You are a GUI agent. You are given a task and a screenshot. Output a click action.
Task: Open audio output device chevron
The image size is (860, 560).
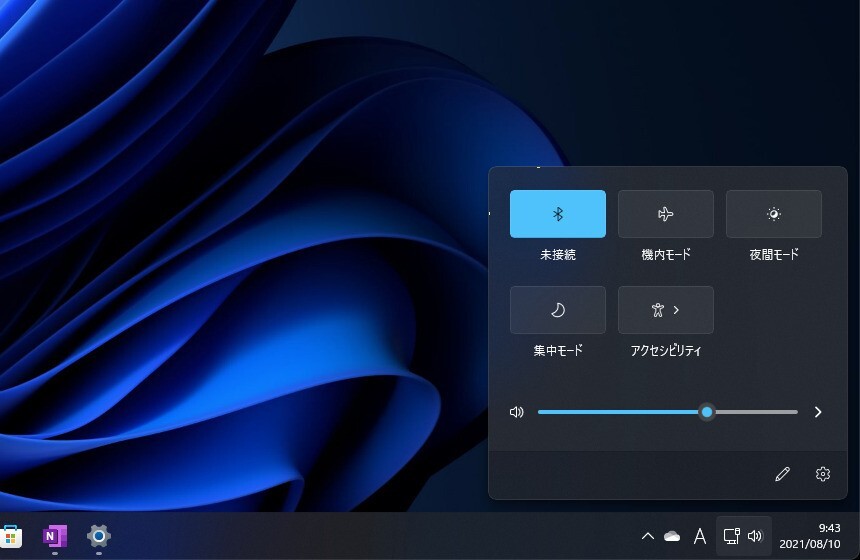[x=818, y=412]
